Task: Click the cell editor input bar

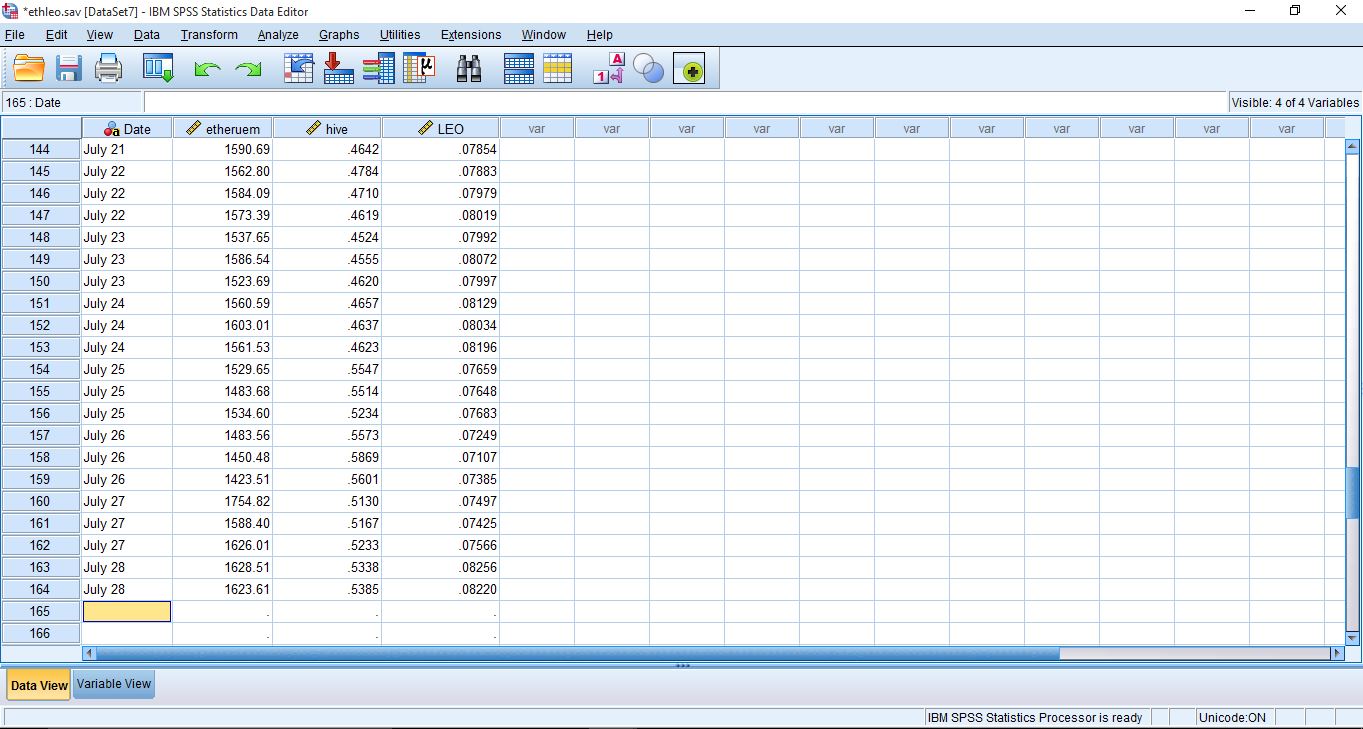Action: (685, 102)
